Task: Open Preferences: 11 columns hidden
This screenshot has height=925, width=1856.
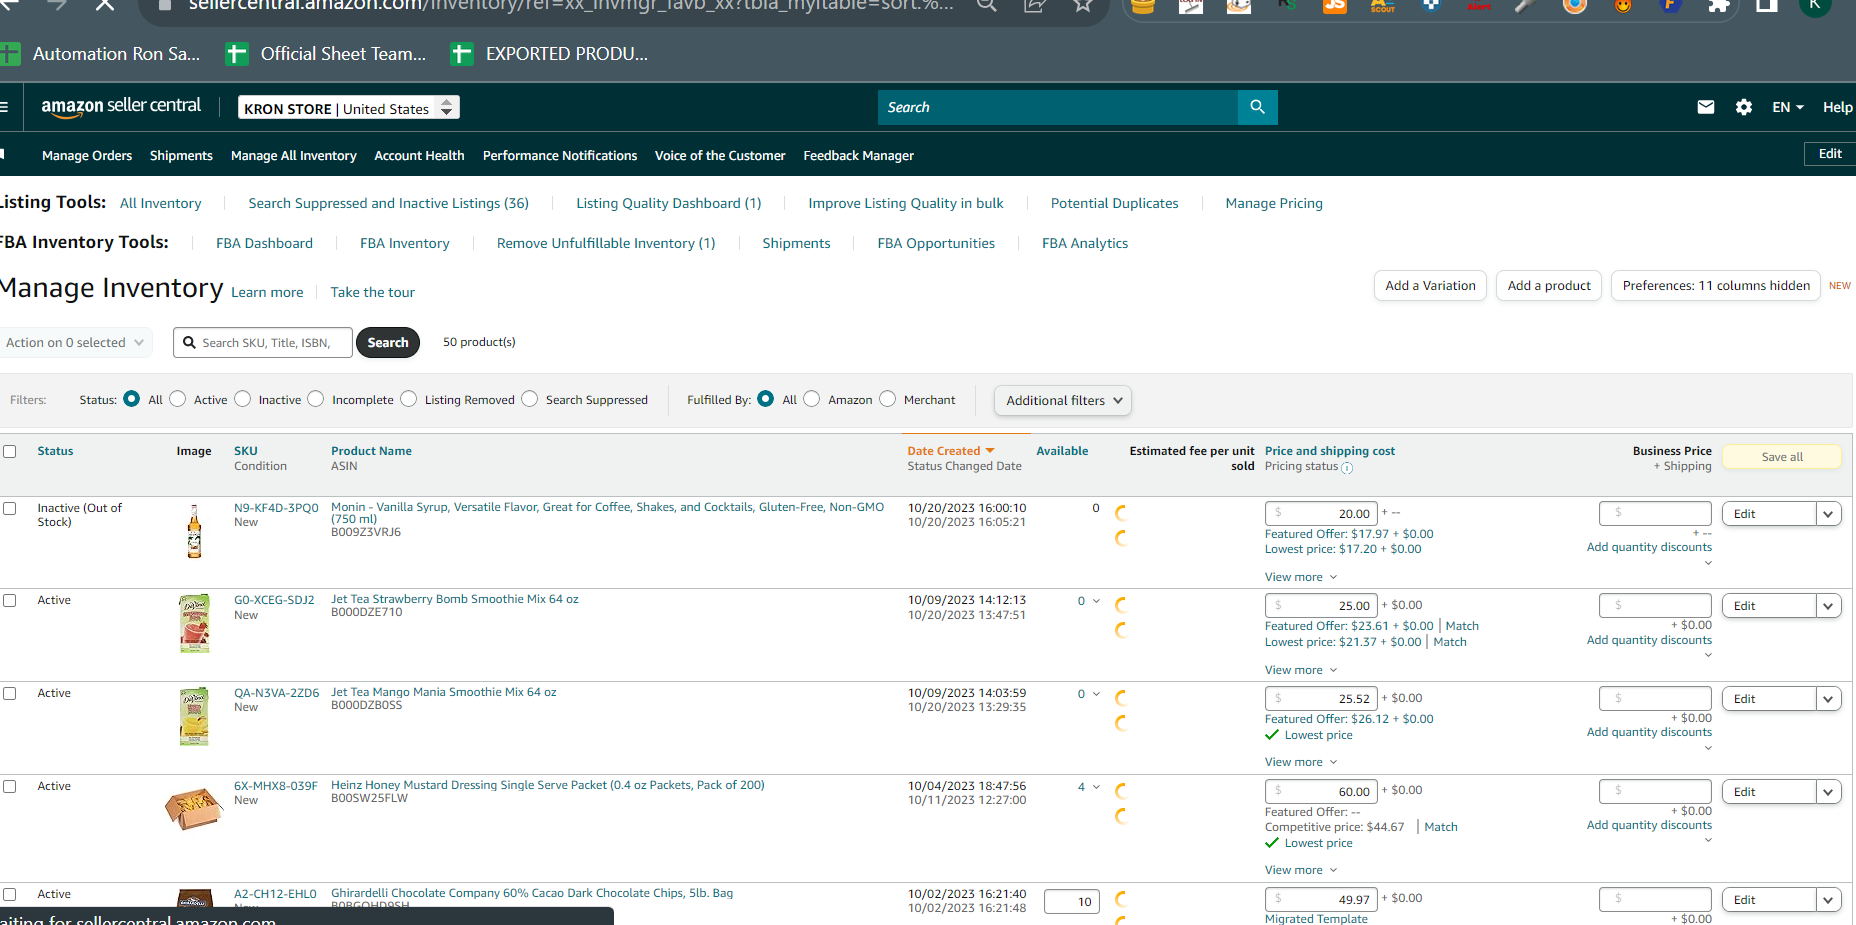Action: tap(1716, 286)
